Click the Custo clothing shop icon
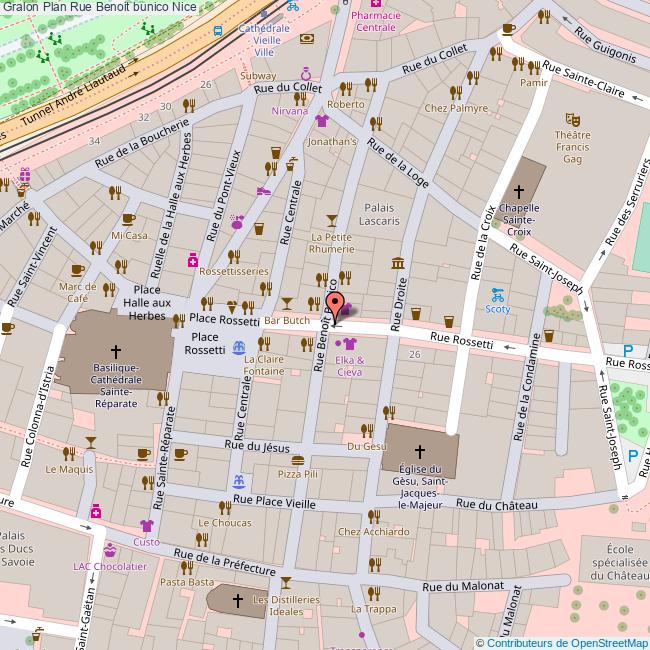Screen dimensions: 650x650 [147, 526]
